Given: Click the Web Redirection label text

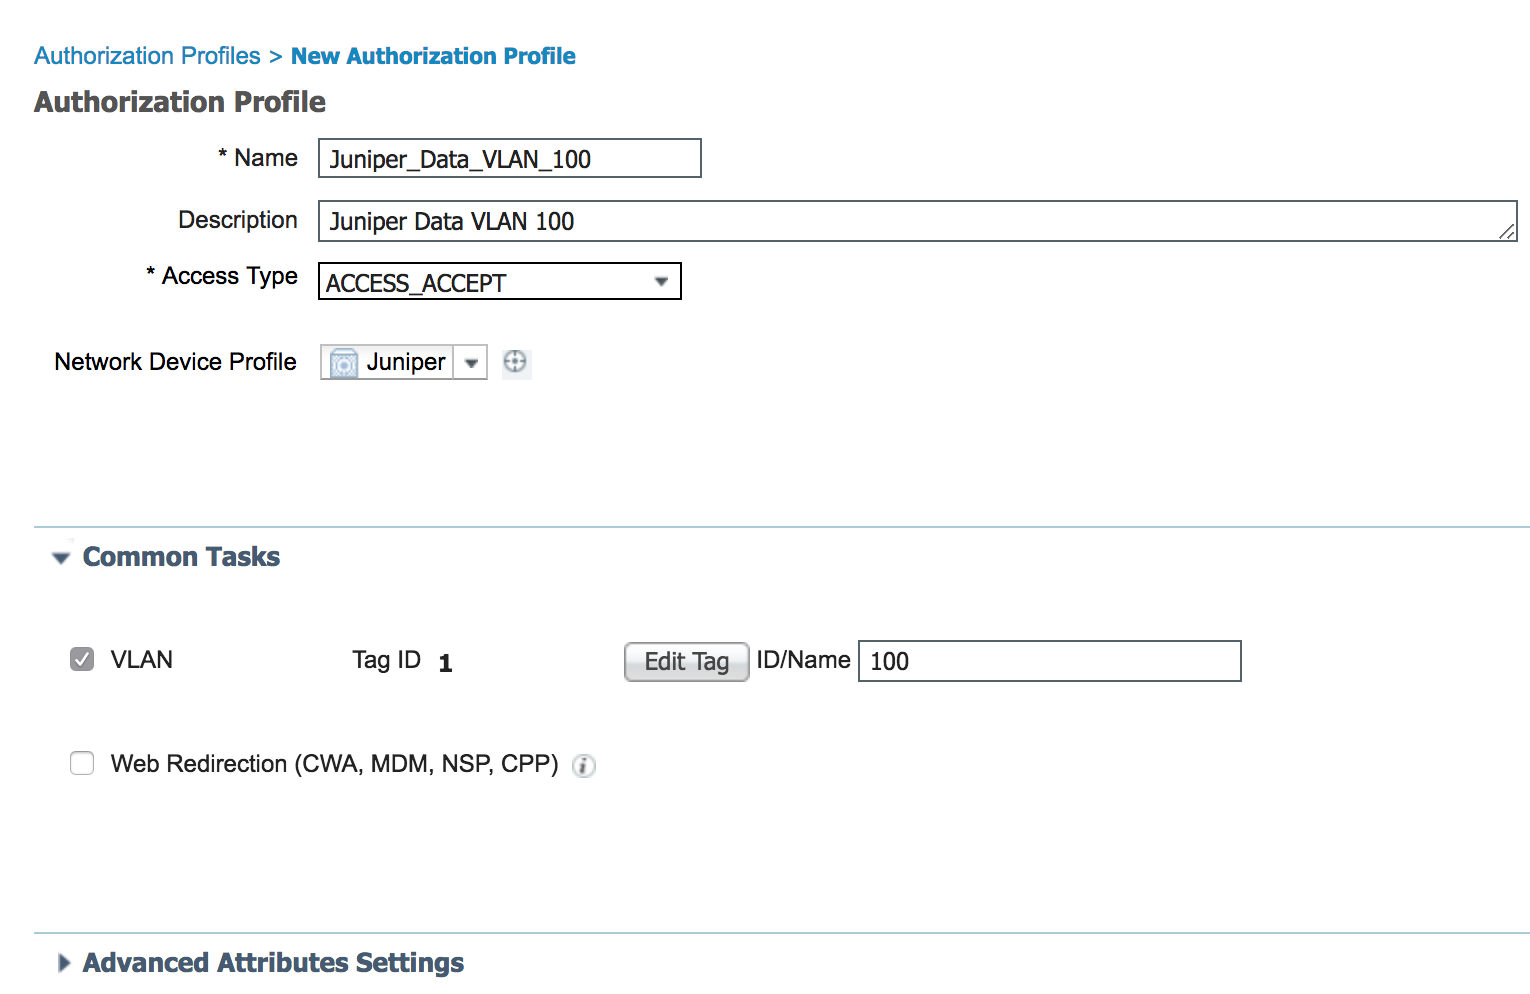Looking at the screenshot, I should tap(334, 764).
